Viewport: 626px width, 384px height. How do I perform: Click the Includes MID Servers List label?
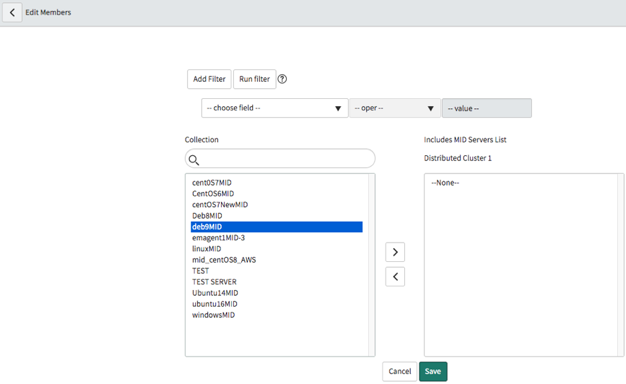point(465,140)
